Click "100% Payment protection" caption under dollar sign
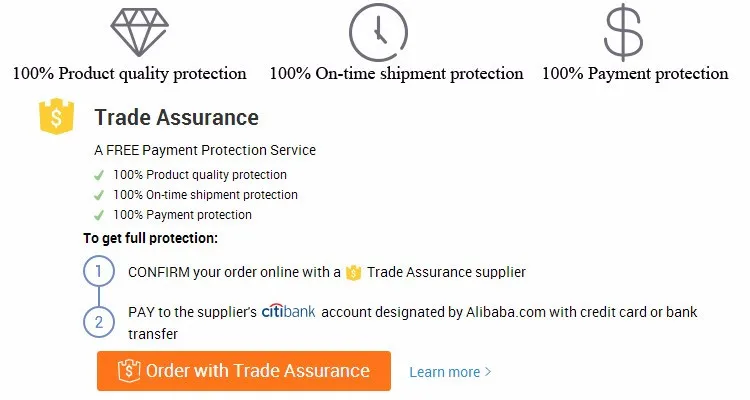This screenshot has width=750, height=400. click(635, 73)
